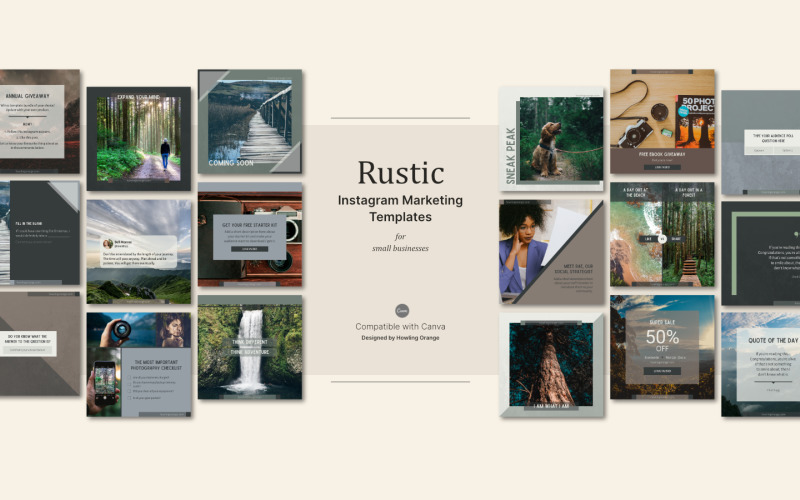Open the Super Sale 50% Off template
Screen dimensions: 800x500
(662, 347)
